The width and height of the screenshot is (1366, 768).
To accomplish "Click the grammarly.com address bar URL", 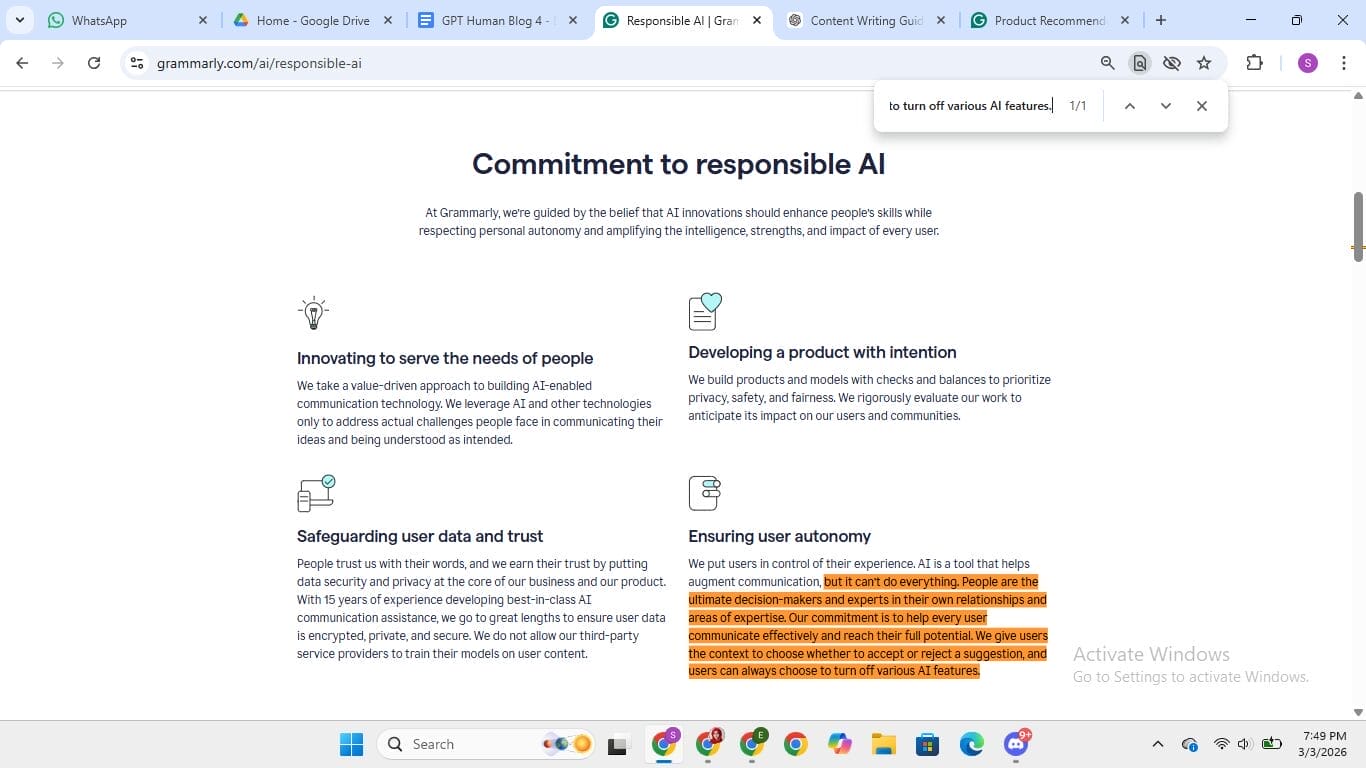I will click(x=259, y=63).
